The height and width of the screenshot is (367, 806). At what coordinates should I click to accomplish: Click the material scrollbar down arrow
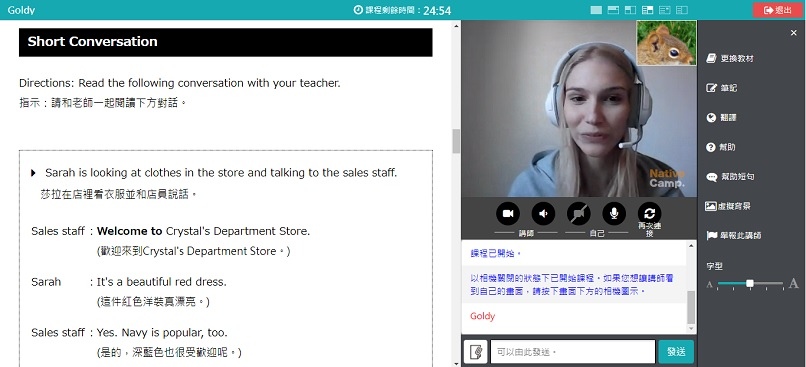[x=456, y=363]
